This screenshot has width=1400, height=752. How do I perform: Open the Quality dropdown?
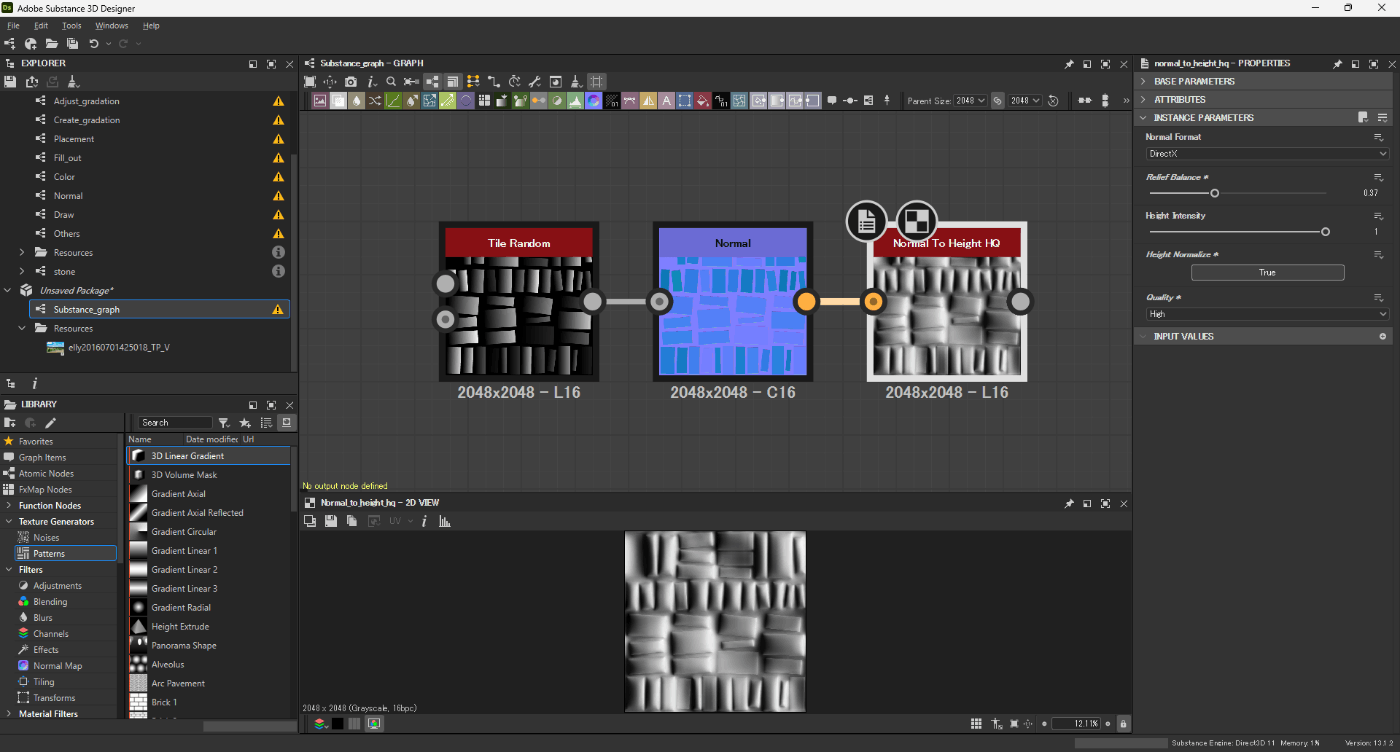pos(1267,314)
